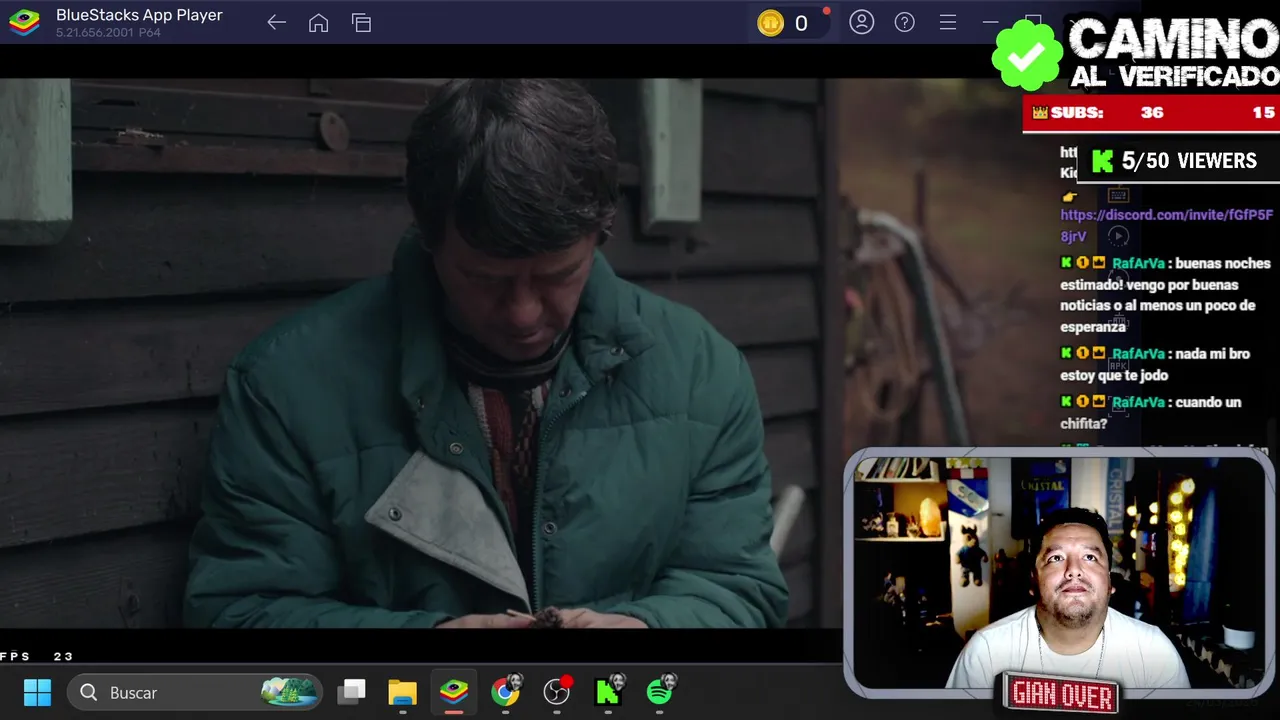Screen dimensions: 1280x720
Task: Open the BlueStacks hamburger menu
Action: coord(948,22)
